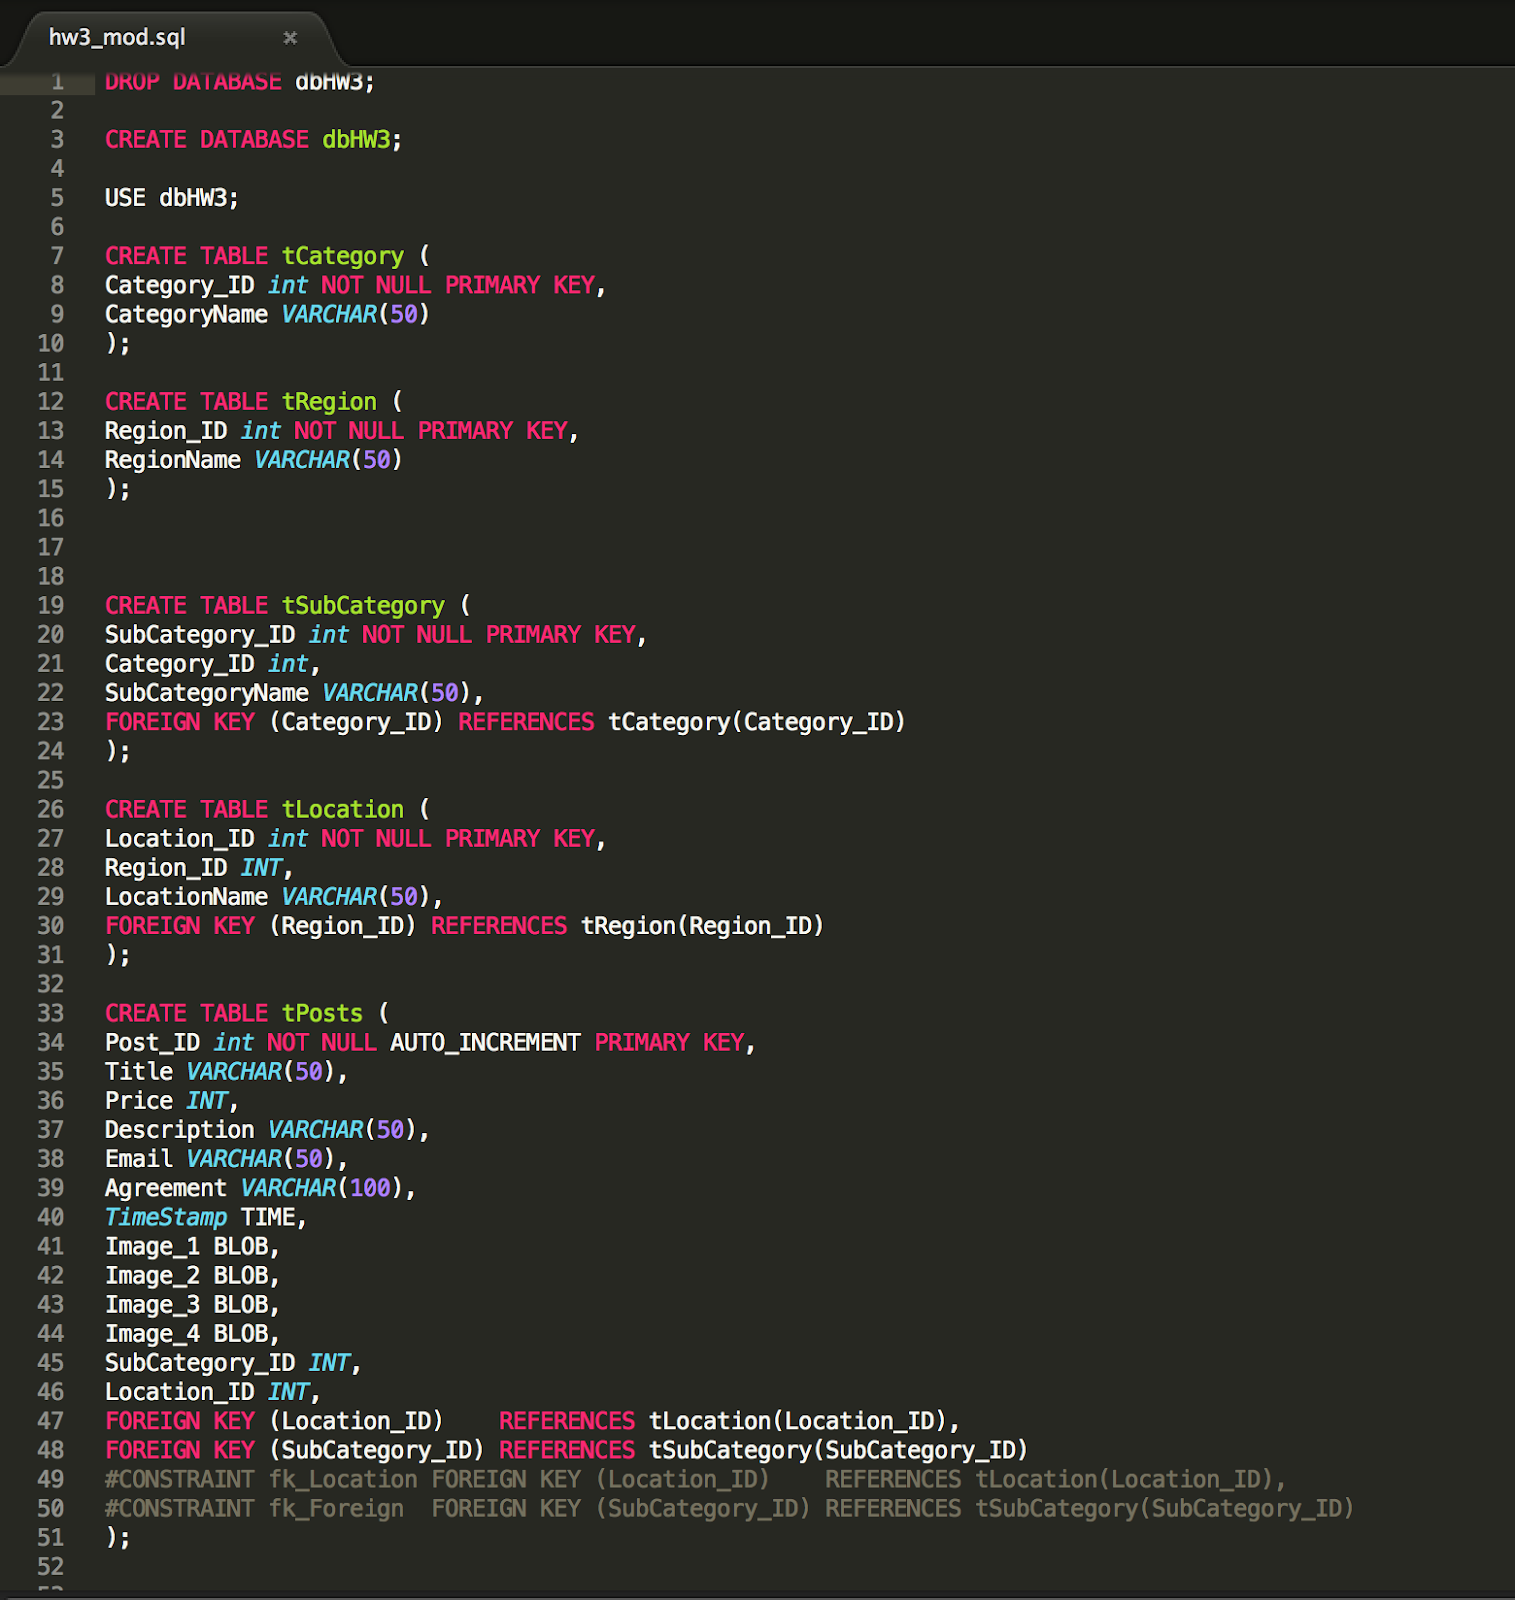1515x1600 pixels.
Task: Click 'SubCategory_ID INT,' line in tPosts
Action: 233,1363
